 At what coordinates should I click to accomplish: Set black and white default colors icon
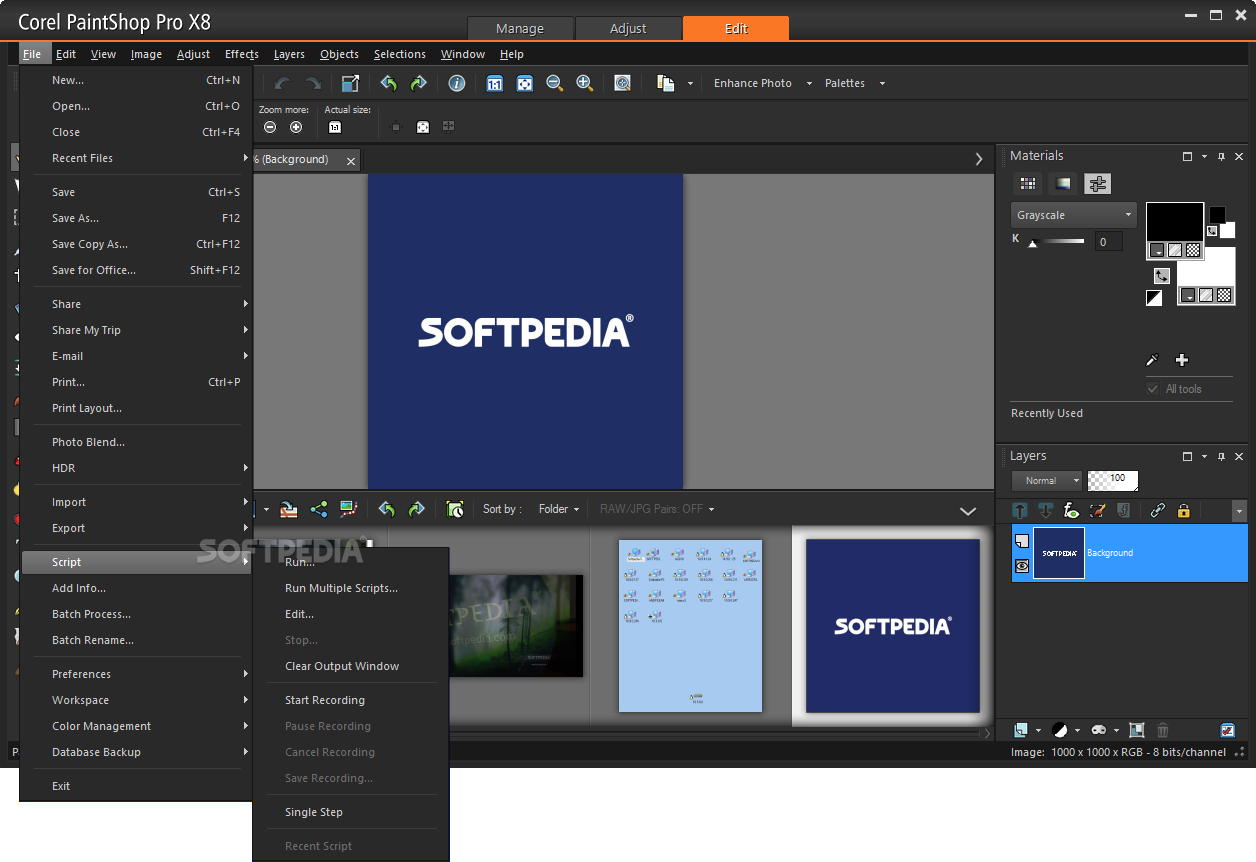coord(1154,297)
